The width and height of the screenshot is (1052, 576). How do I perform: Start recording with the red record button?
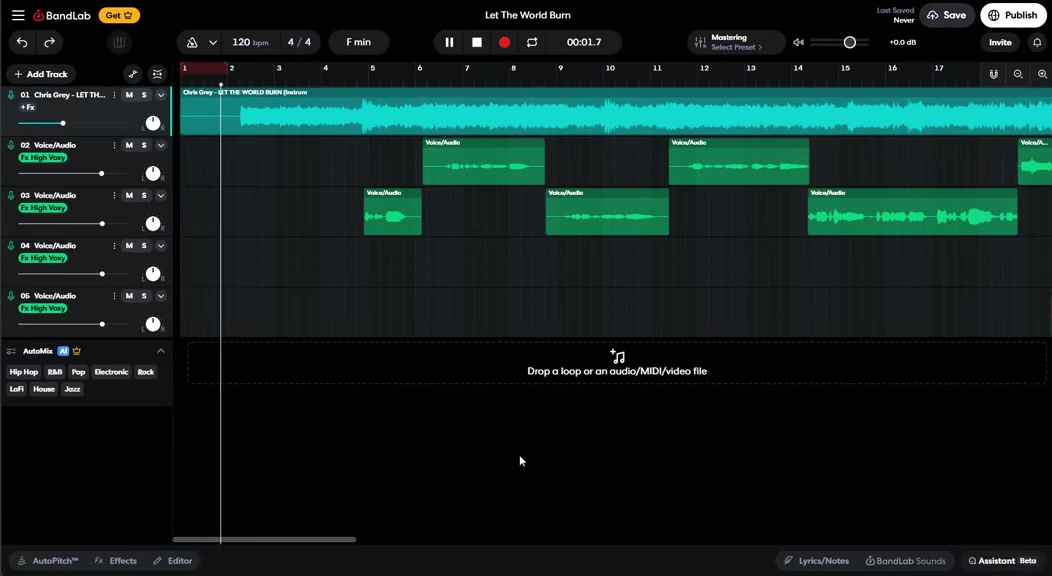(505, 42)
